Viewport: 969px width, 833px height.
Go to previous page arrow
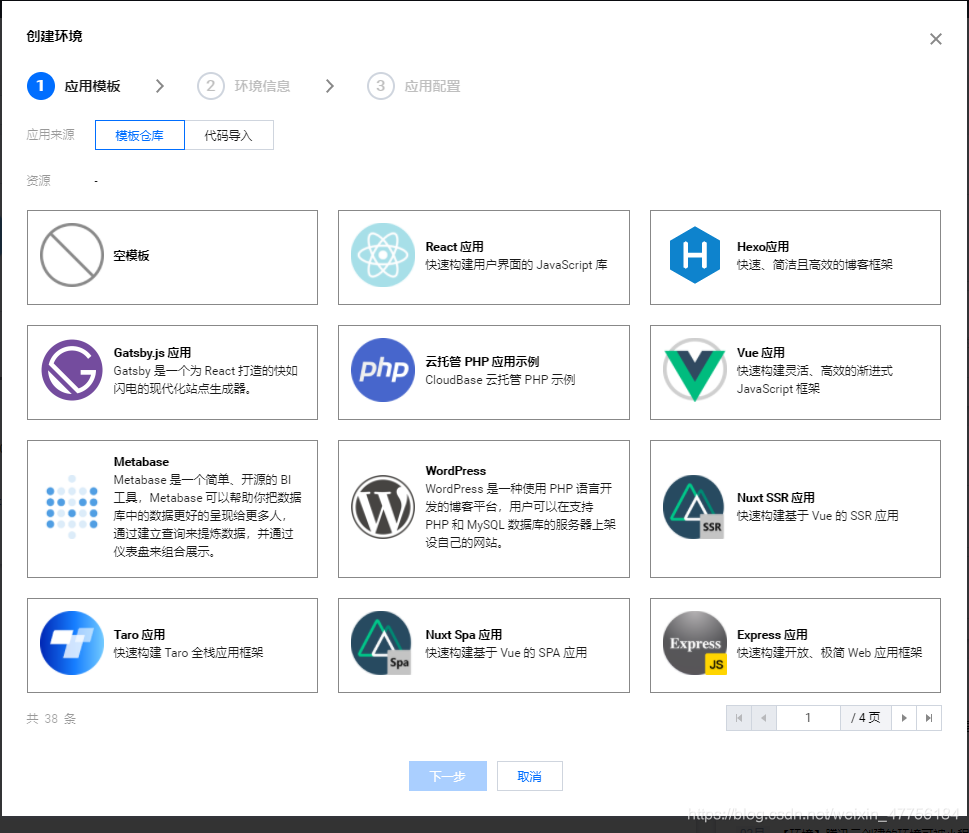click(x=764, y=718)
